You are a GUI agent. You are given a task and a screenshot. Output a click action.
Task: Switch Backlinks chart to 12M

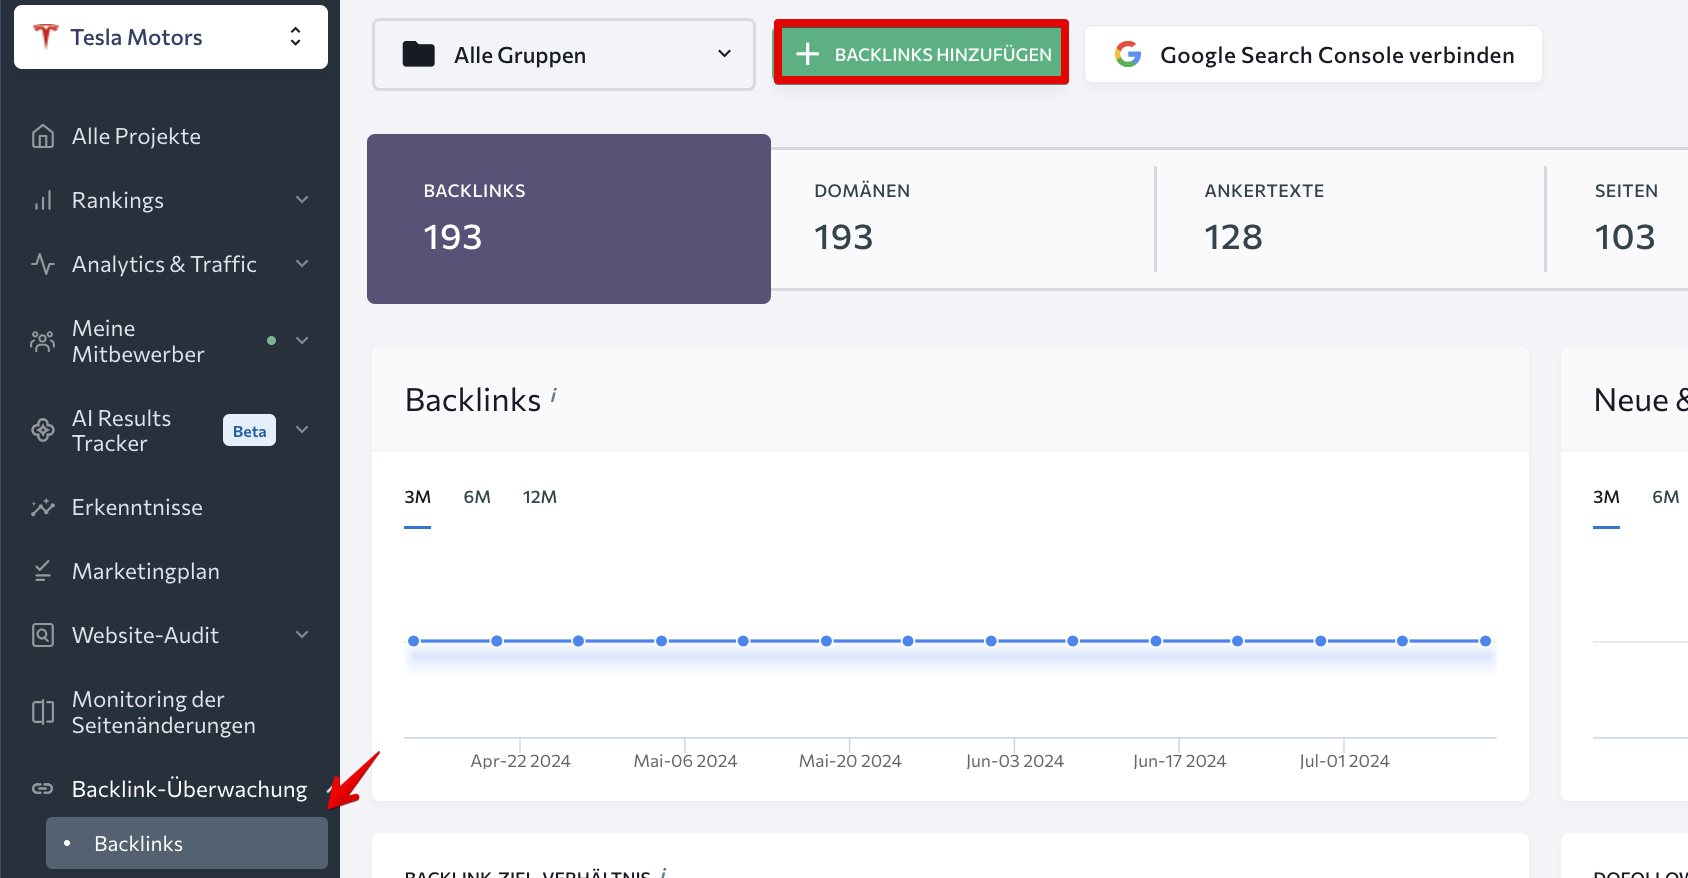[x=540, y=497]
